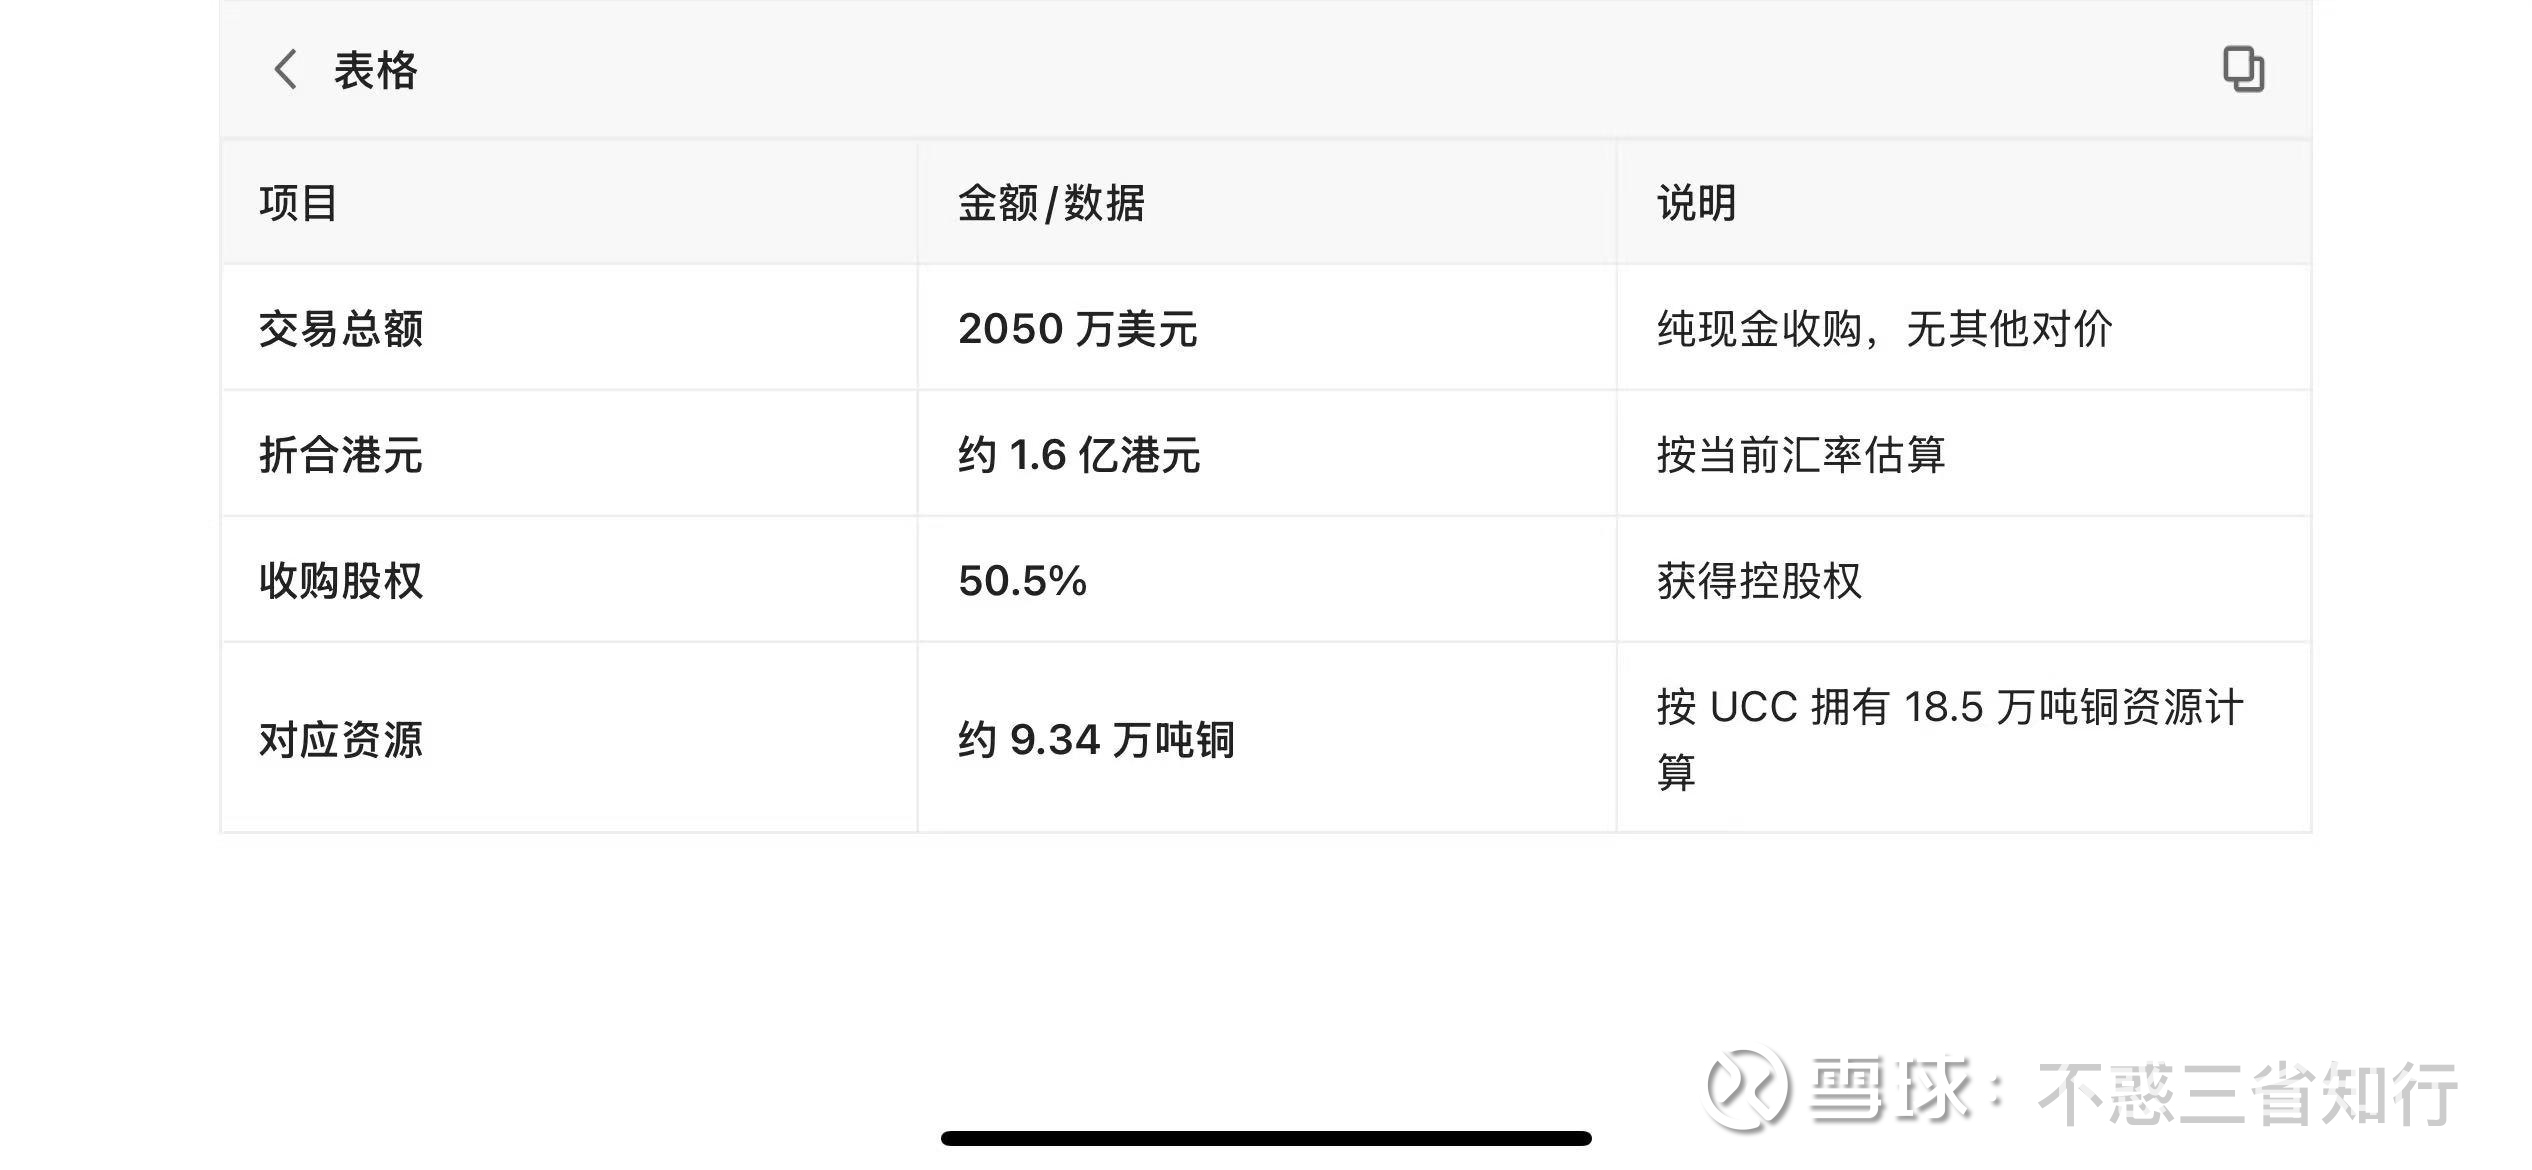Click the 纯现金收购 description cell
Image resolution: width=2532 pixels, height=1170 pixels.
[x=1884, y=329]
